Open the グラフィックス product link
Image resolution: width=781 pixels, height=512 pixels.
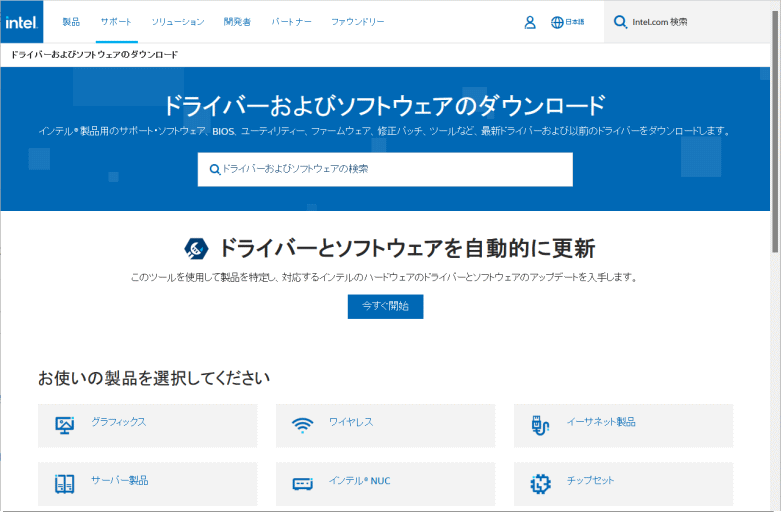119,422
